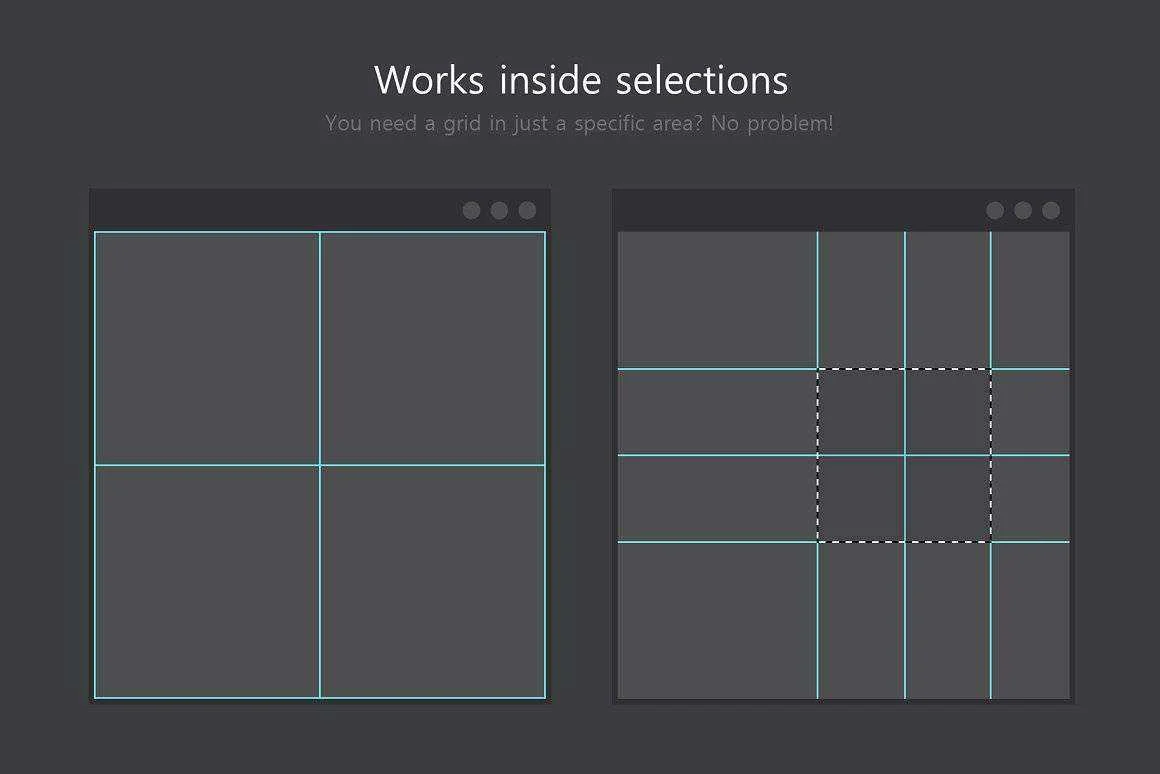Click last title-bar circle in right window
1160x774 pixels.
[1051, 211]
